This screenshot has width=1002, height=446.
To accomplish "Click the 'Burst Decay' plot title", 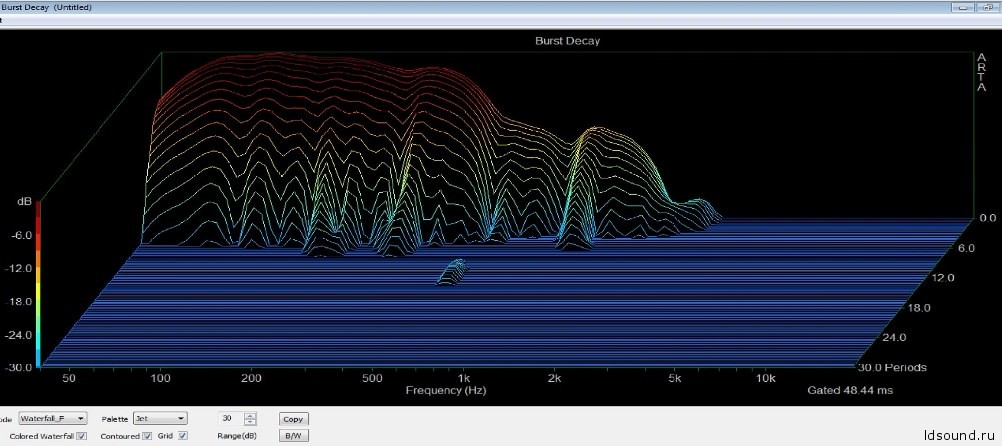I will pyautogui.click(x=567, y=41).
